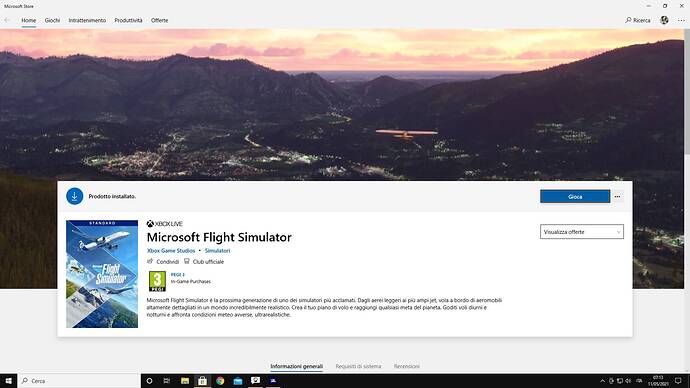Expand the Visualizza offerte dropdown
Image resolution: width=690 pixels, height=388 pixels.
pyautogui.click(x=581, y=232)
